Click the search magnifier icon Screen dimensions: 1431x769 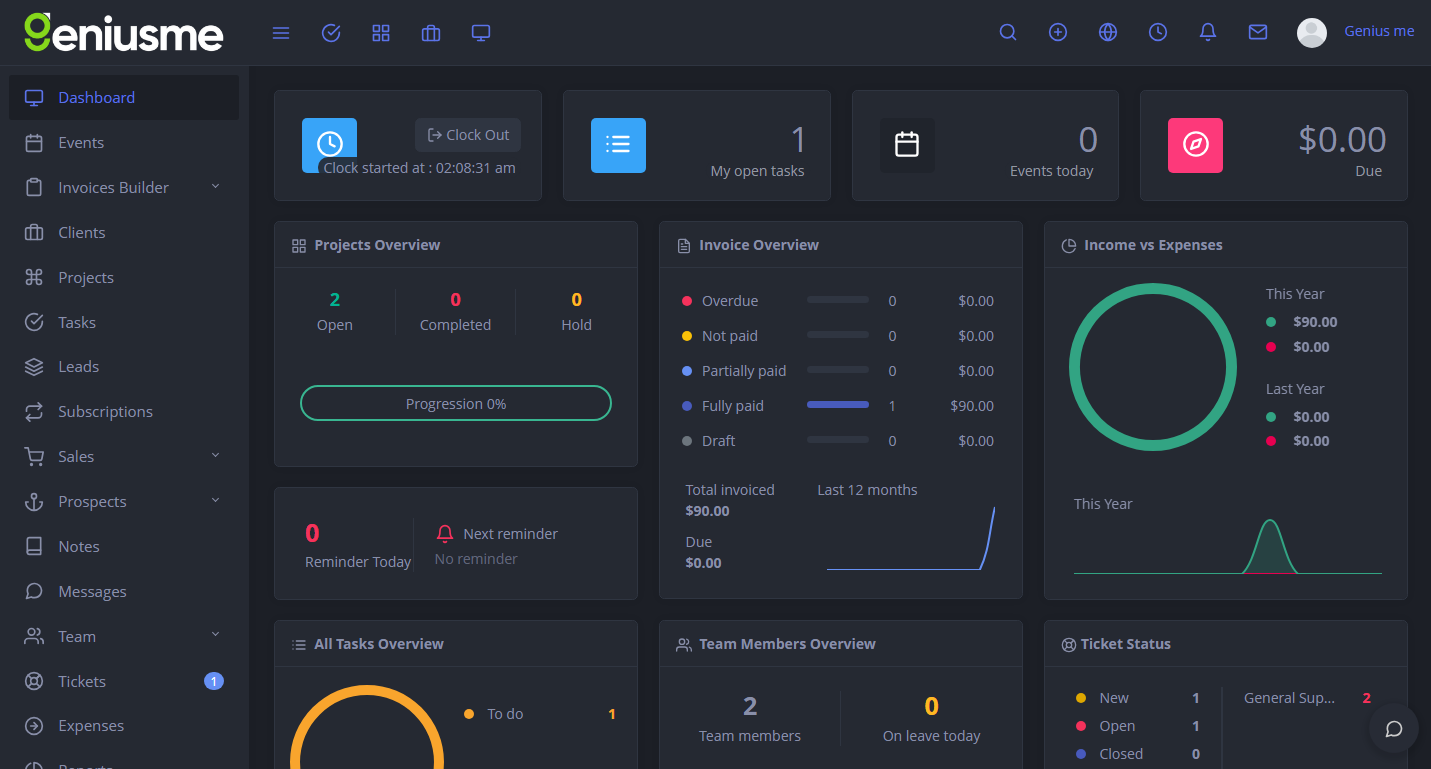coord(1008,32)
